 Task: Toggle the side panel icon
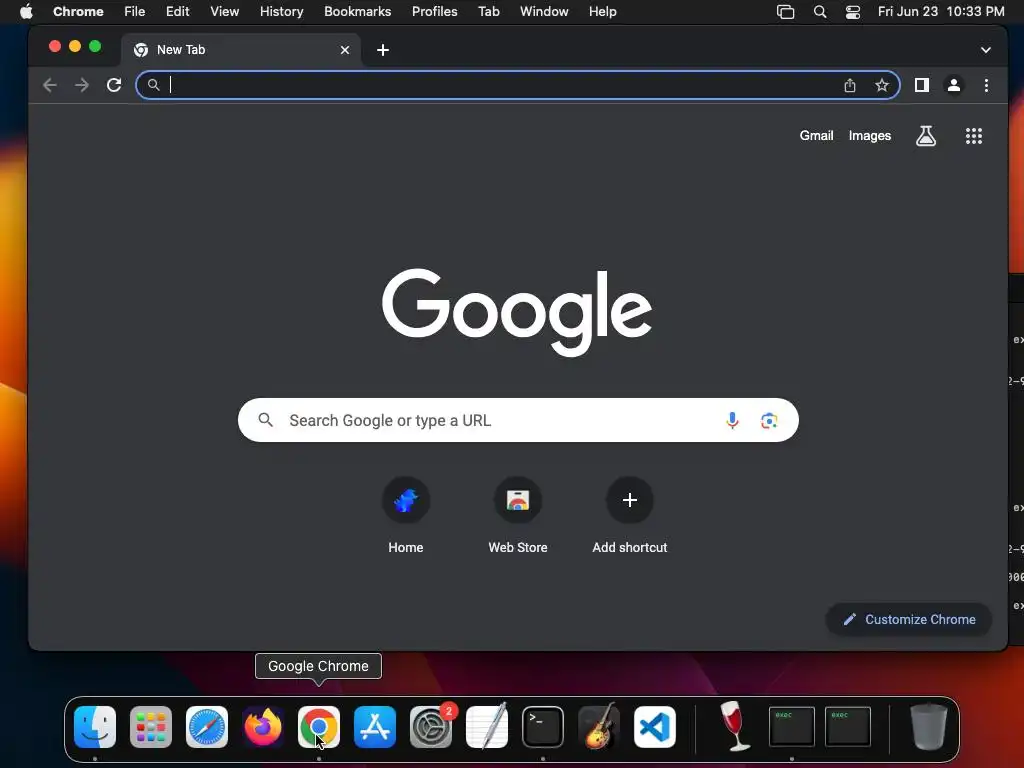click(x=921, y=85)
